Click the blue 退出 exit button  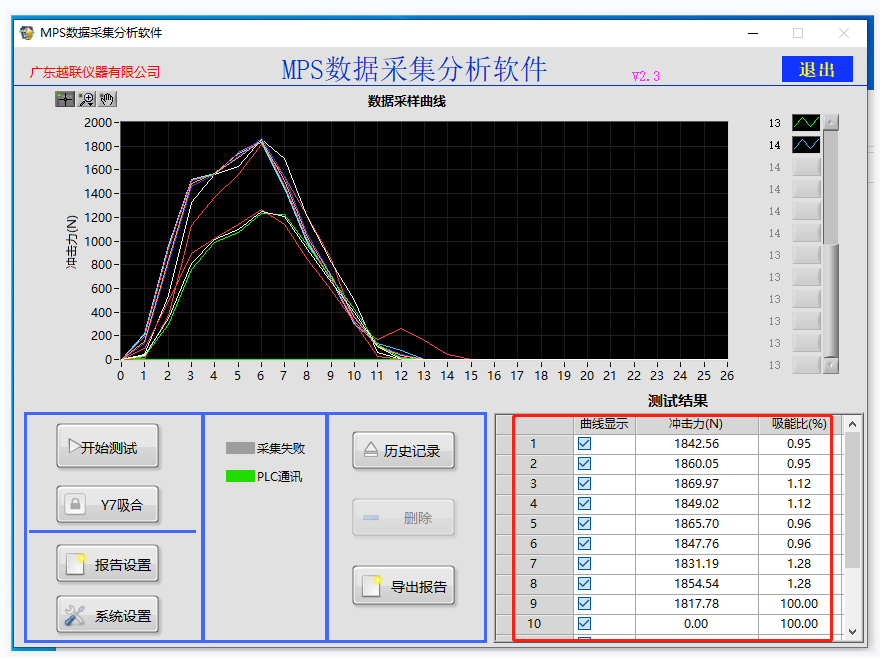[817, 69]
